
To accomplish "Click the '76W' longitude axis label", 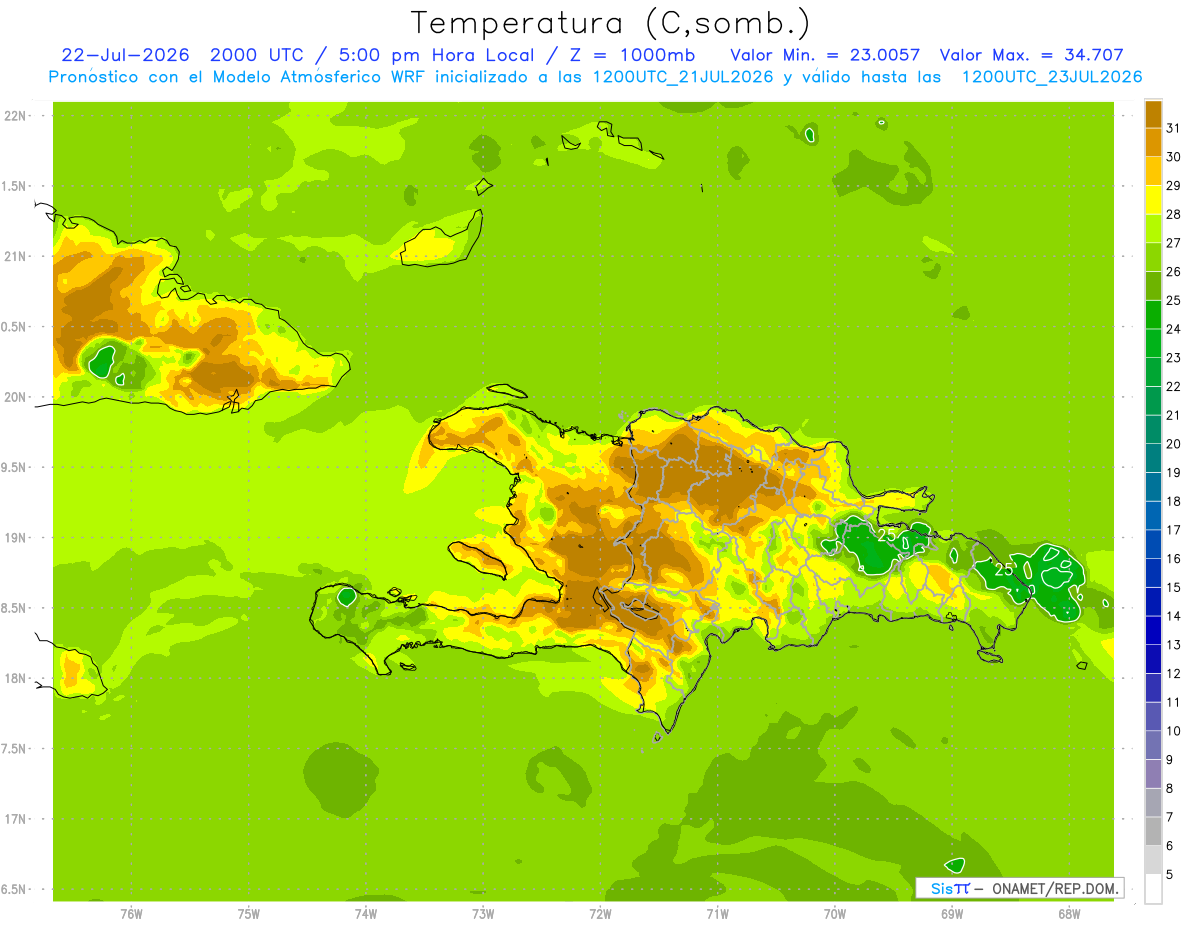I will (131, 913).
